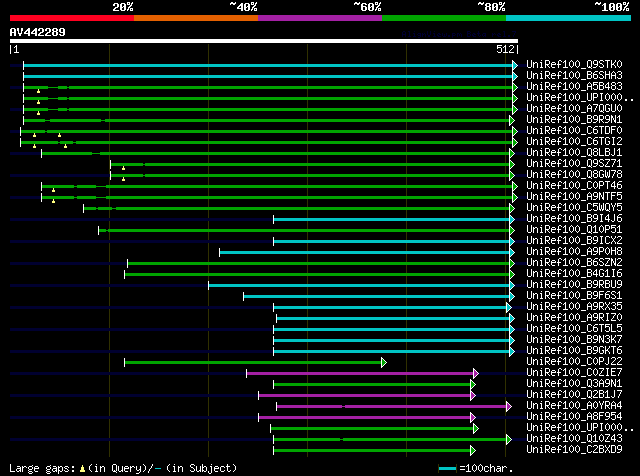Click the cyan 100char scale bar in the legend
Image resolution: width=640 pixels, height=476 pixels.
point(447,469)
